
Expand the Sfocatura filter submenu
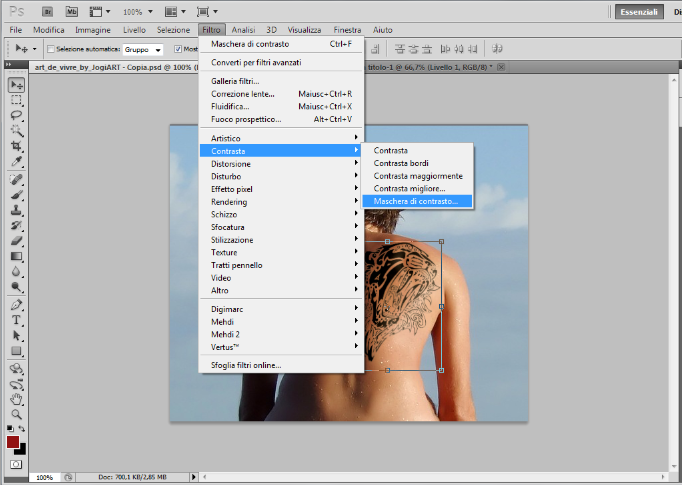[281, 227]
